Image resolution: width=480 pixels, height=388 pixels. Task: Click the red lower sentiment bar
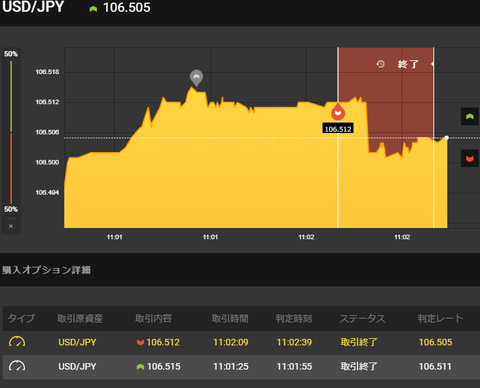(x=11, y=168)
